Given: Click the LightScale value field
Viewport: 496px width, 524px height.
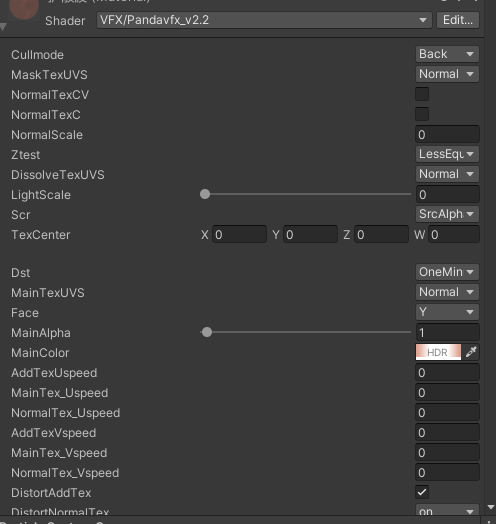Looking at the screenshot, I should click(447, 194).
